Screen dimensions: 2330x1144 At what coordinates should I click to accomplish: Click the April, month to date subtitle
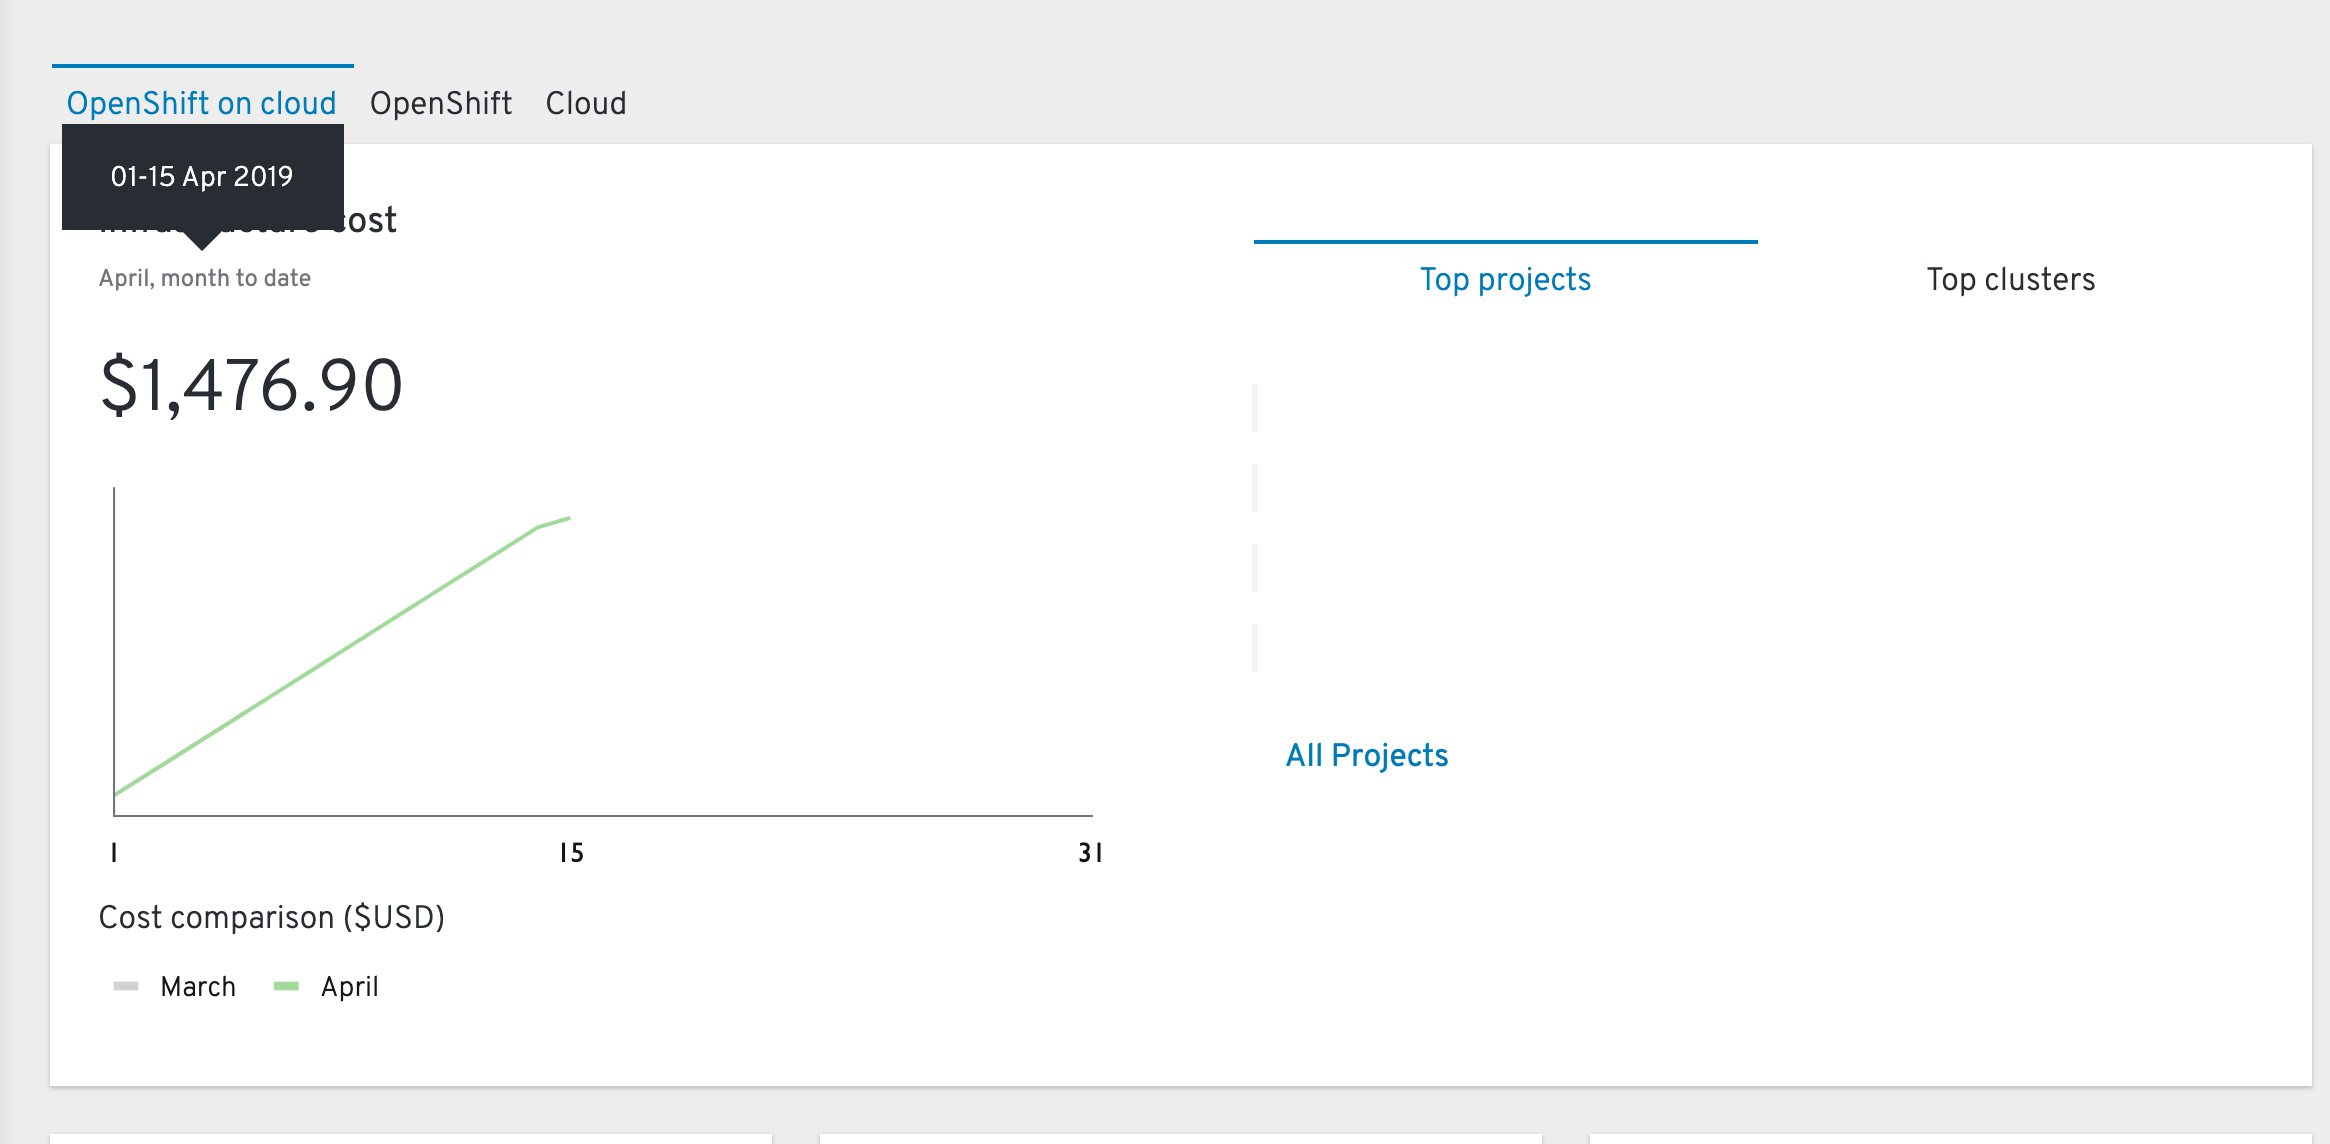coord(205,278)
